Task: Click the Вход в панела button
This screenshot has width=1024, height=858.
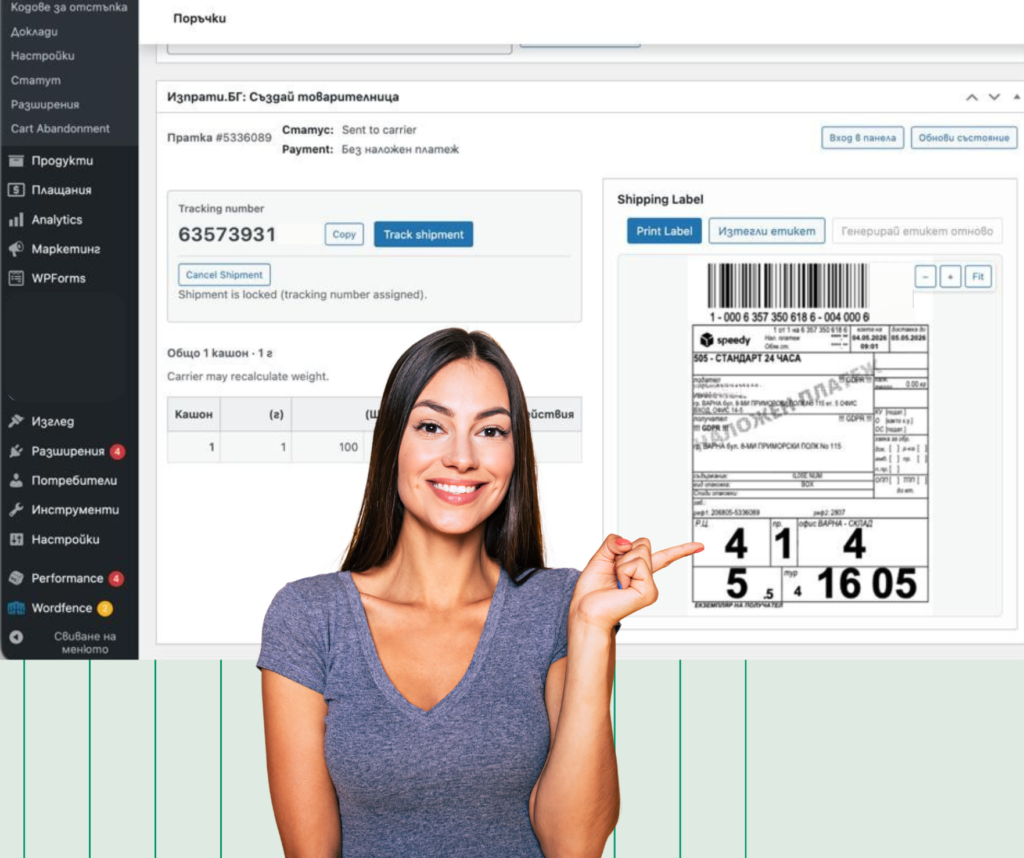Action: (x=862, y=138)
